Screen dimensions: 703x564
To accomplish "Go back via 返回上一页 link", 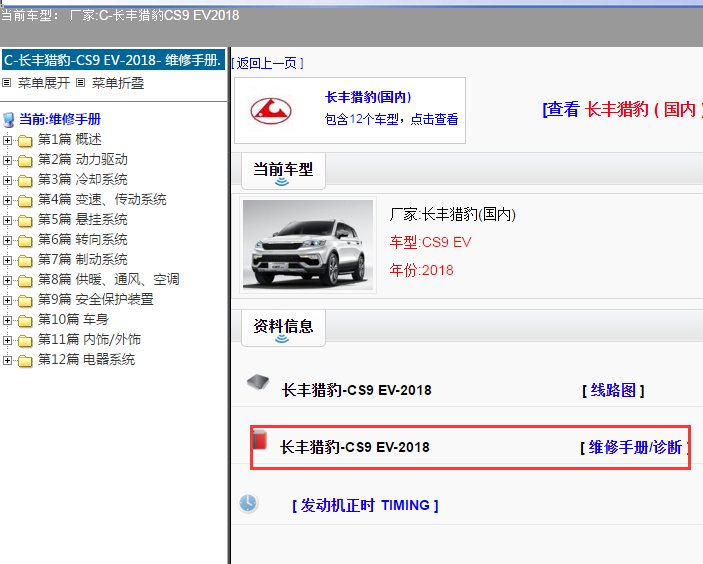I will tap(267, 63).
